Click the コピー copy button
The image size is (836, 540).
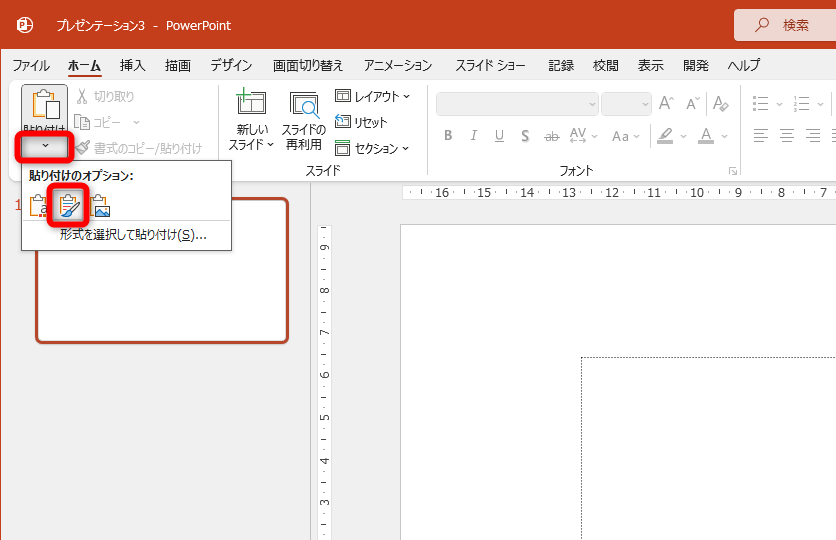click(99, 123)
